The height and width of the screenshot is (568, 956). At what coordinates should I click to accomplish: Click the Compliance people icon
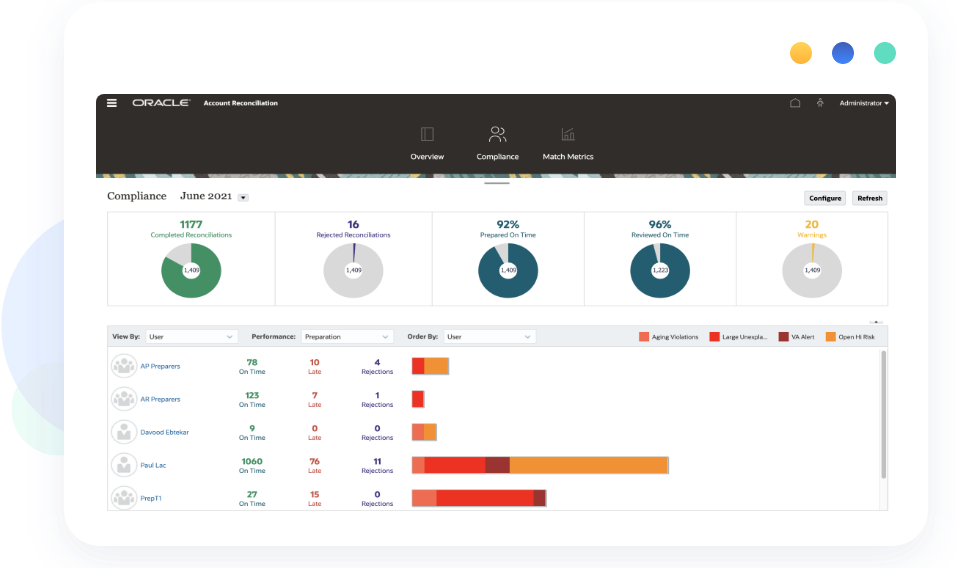click(497, 135)
